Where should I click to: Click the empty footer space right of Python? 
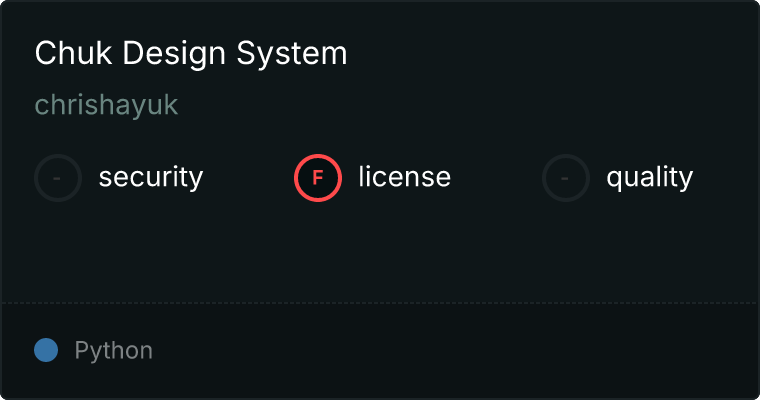click(450, 351)
